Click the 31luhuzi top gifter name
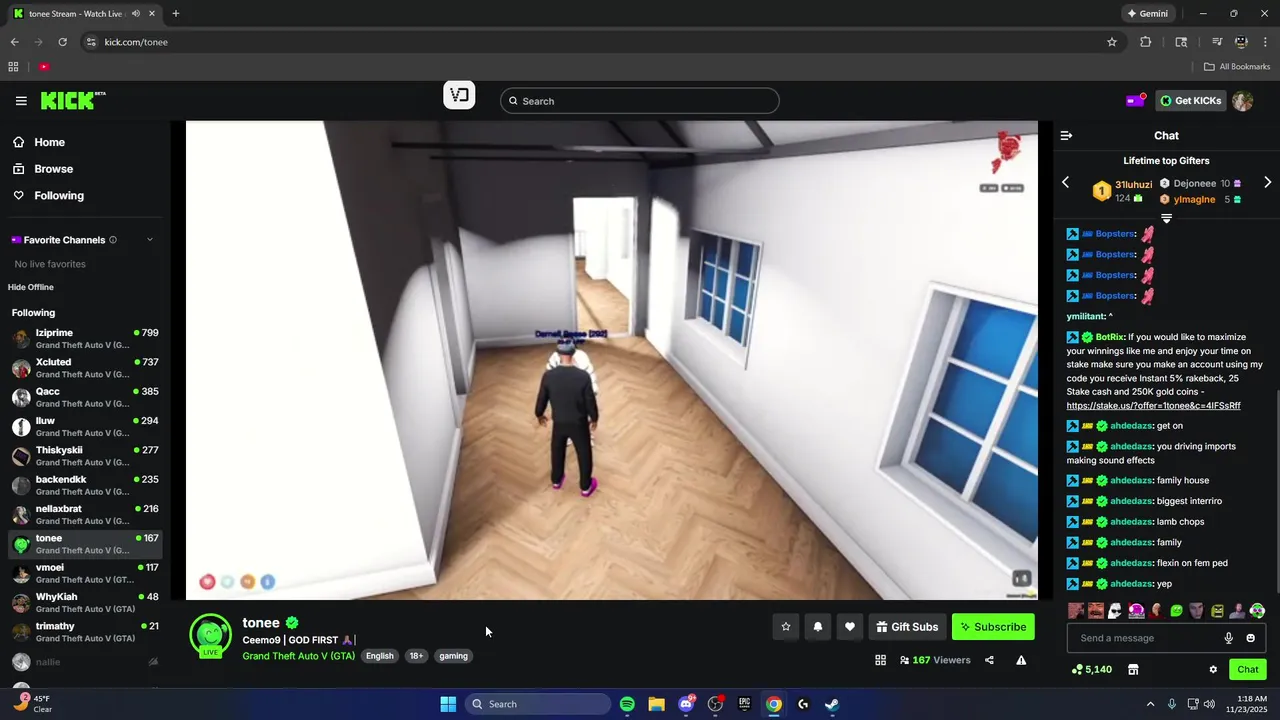 (x=1133, y=185)
